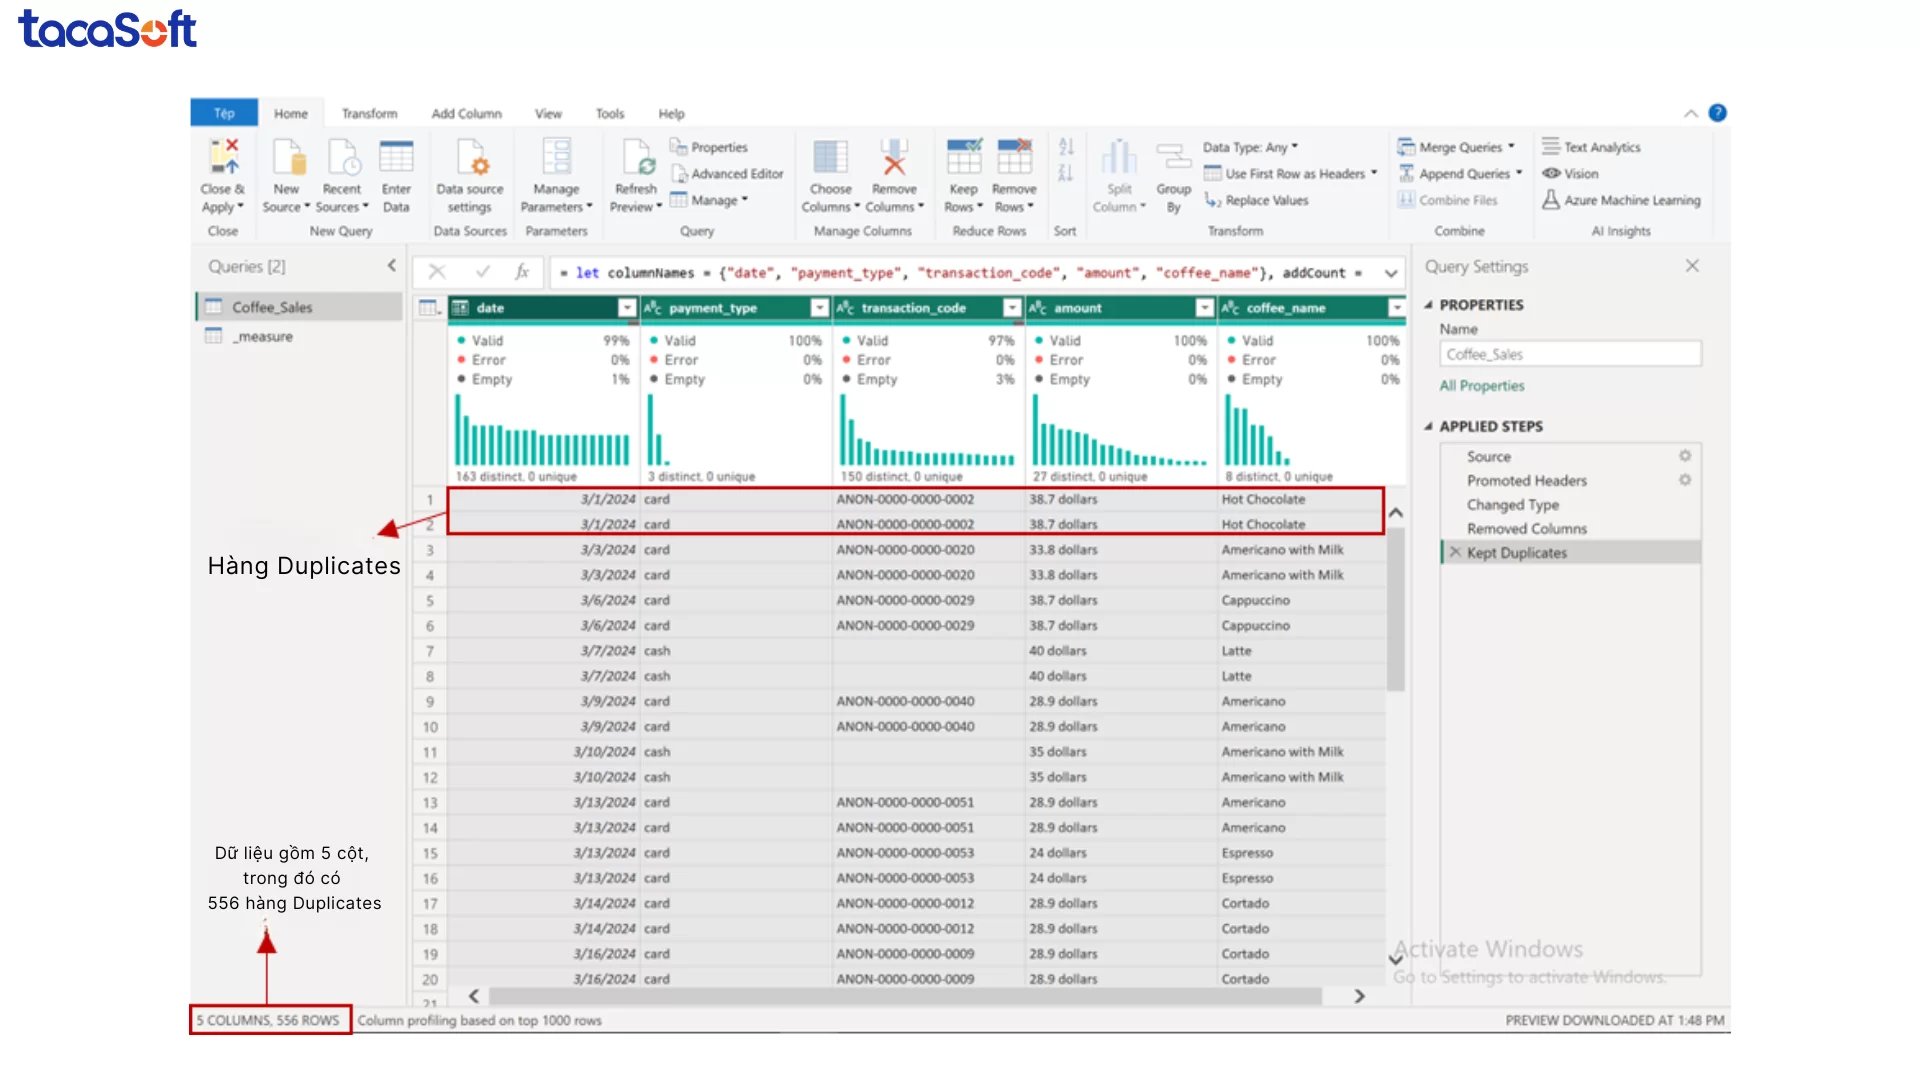Click the vertical scrollbar of data grid
1920x1080 pixels.
click(1395, 609)
